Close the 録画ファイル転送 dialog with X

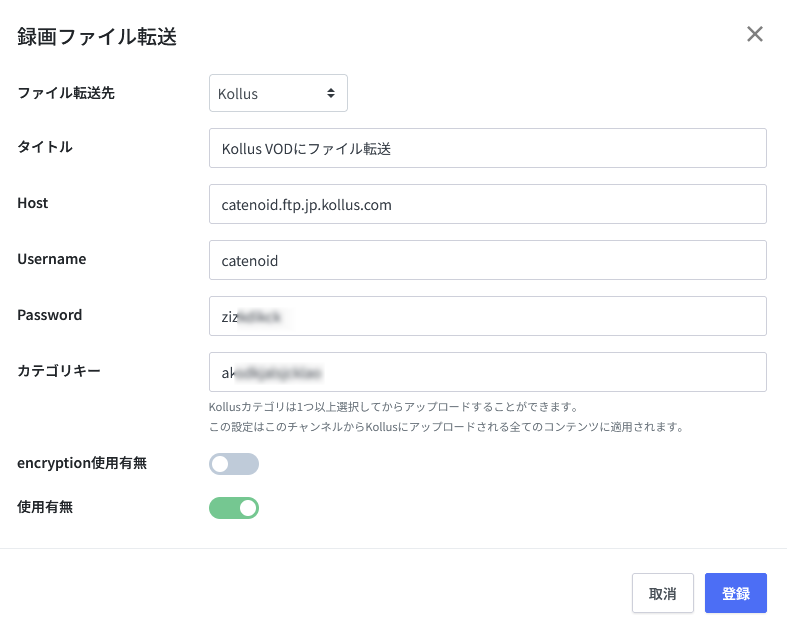click(754, 34)
